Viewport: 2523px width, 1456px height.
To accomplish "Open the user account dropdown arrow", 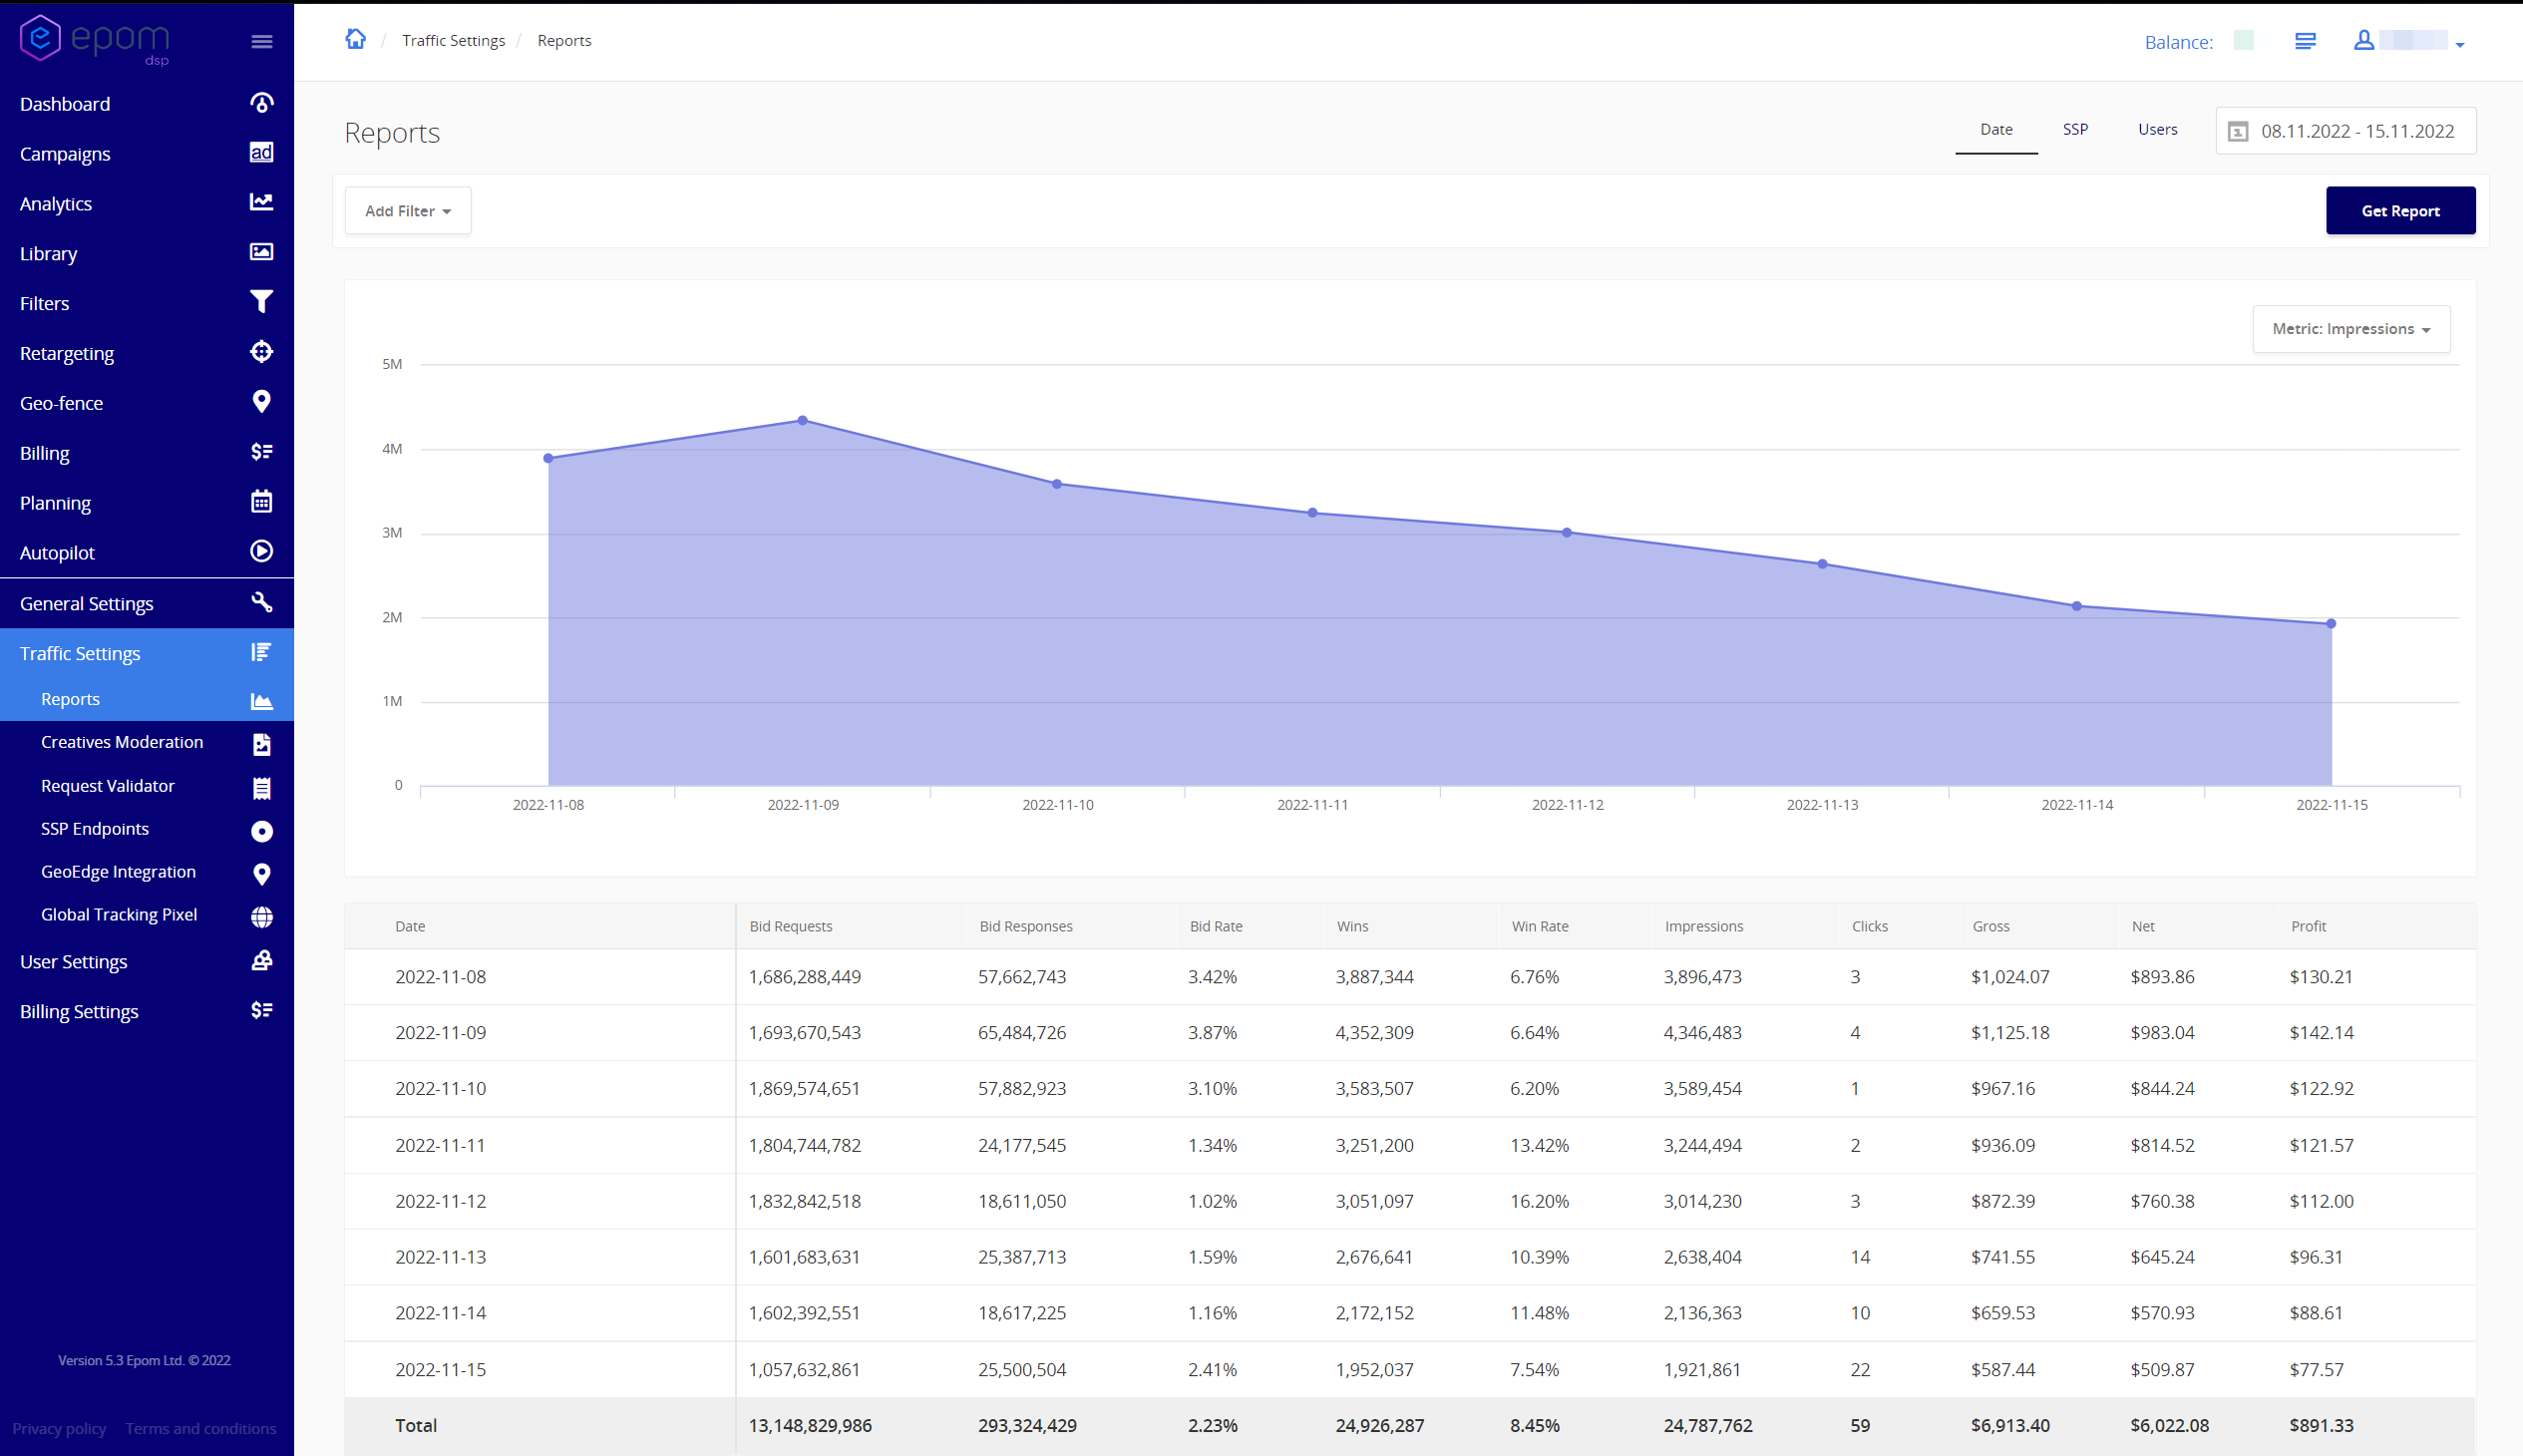I will [x=2459, y=44].
